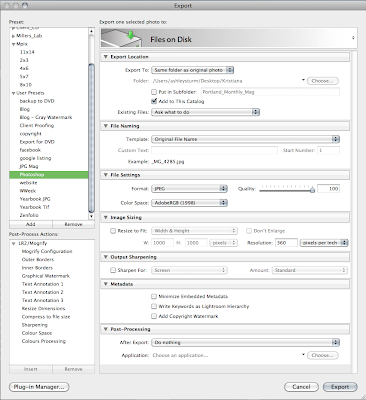Open the Export To dropdown

[193, 70]
